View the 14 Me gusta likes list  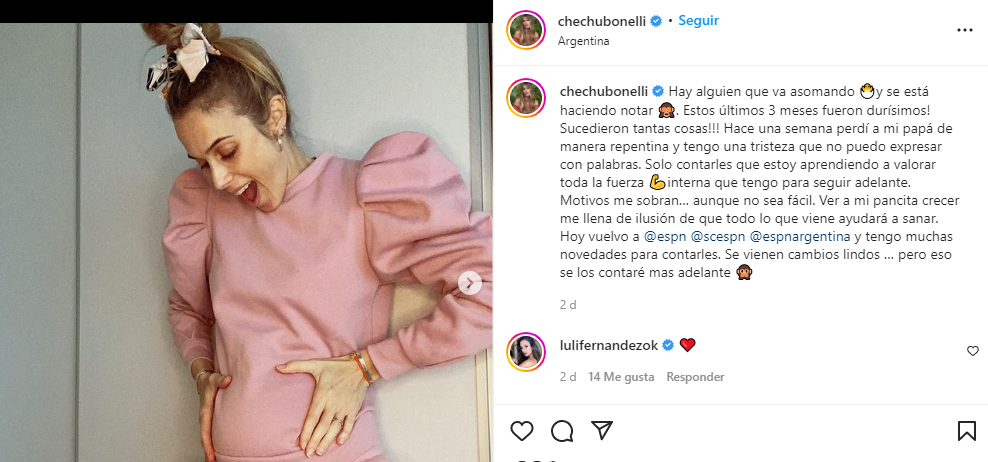[621, 377]
